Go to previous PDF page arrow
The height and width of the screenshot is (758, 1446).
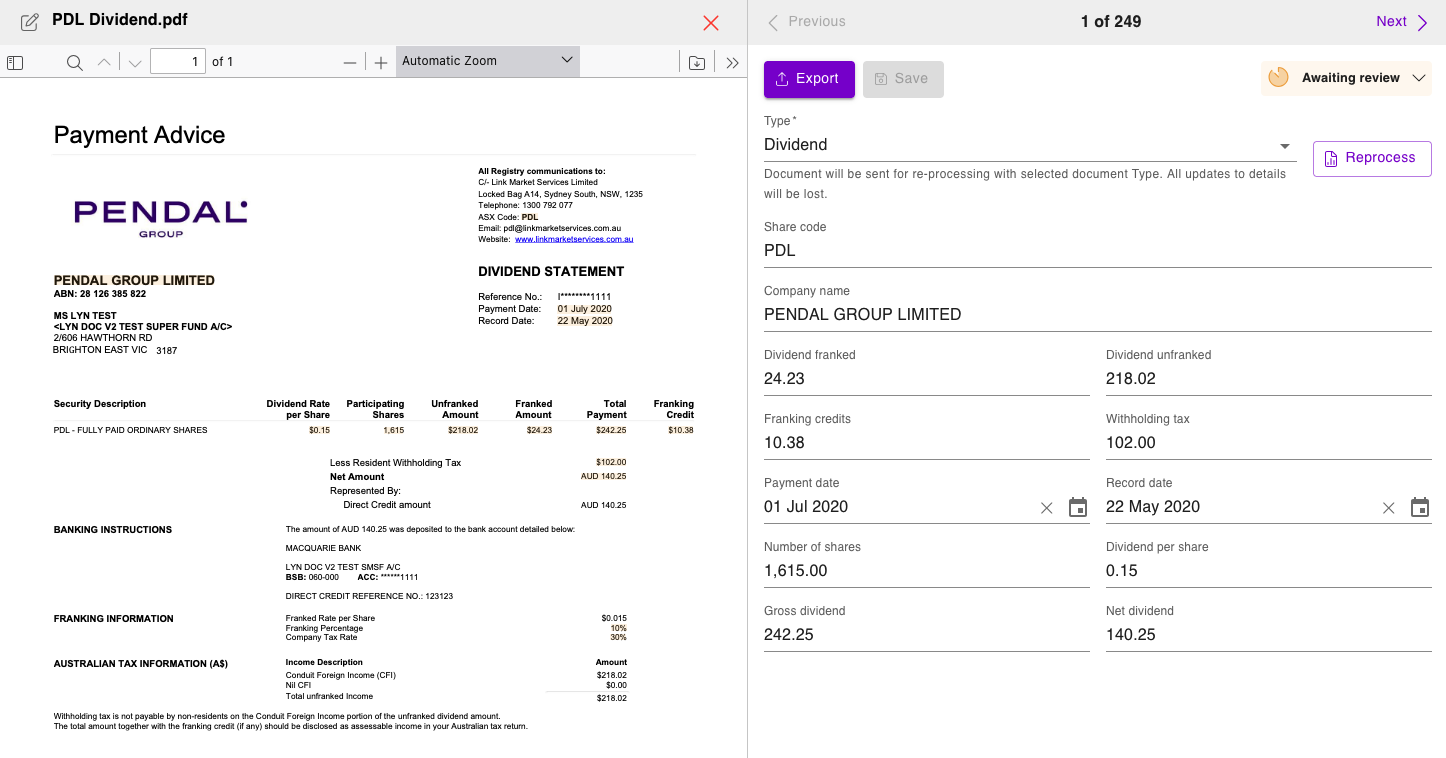tap(104, 62)
